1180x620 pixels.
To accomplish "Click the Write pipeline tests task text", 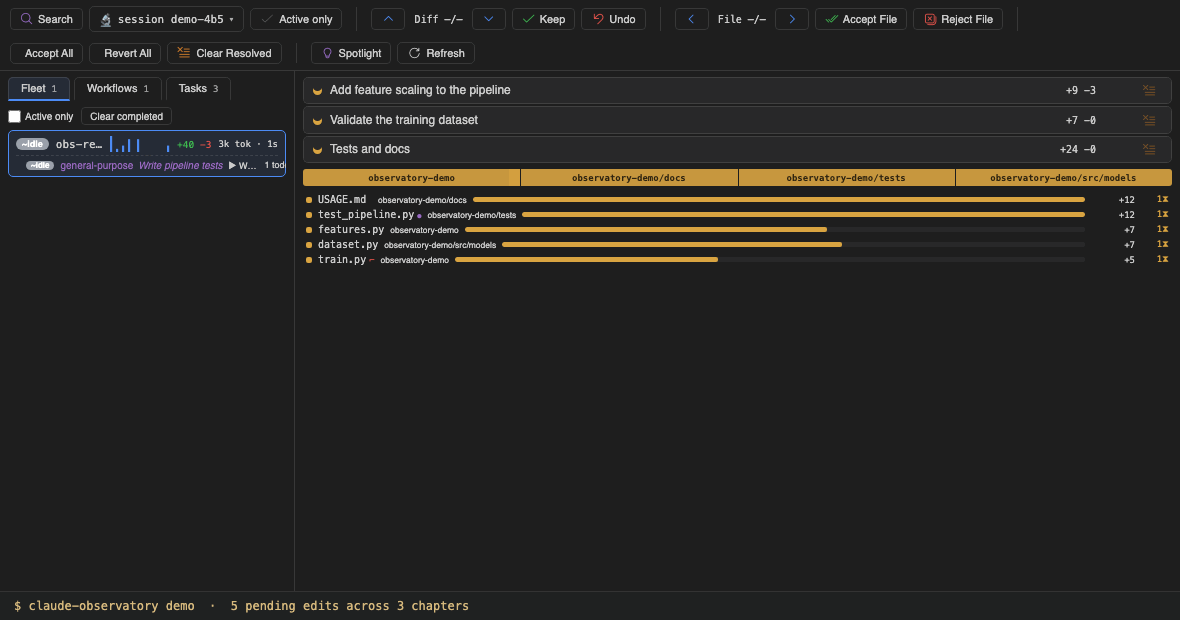I will pyautogui.click(x=181, y=166).
